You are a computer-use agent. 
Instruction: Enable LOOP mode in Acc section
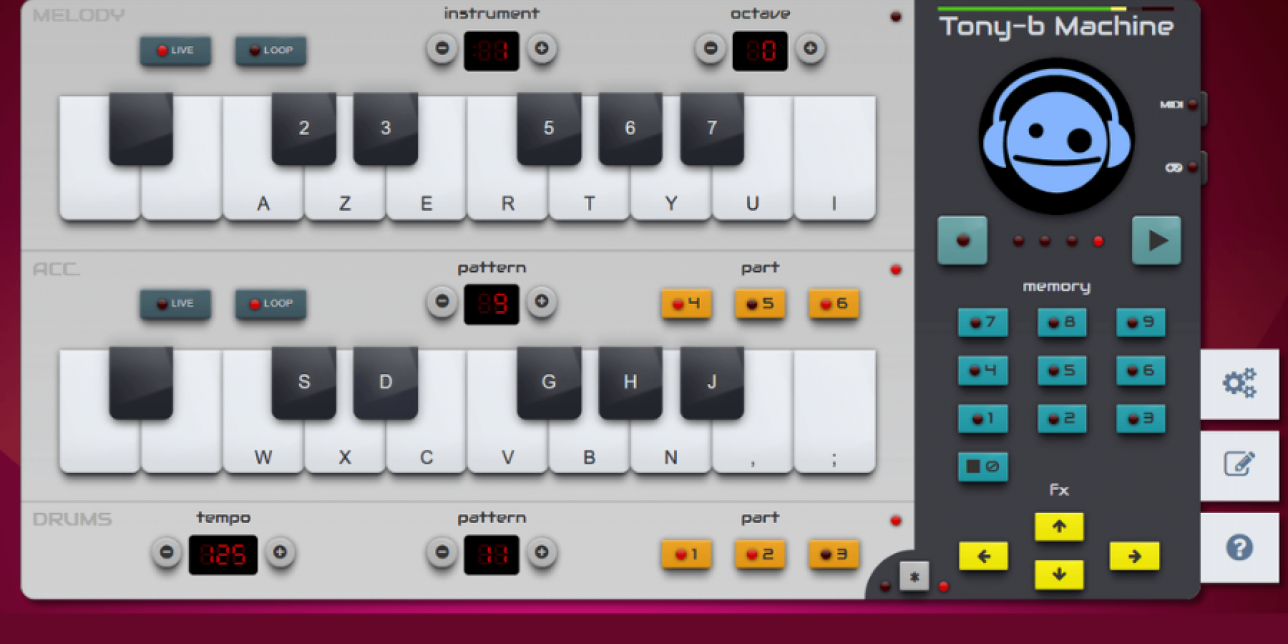pos(270,304)
